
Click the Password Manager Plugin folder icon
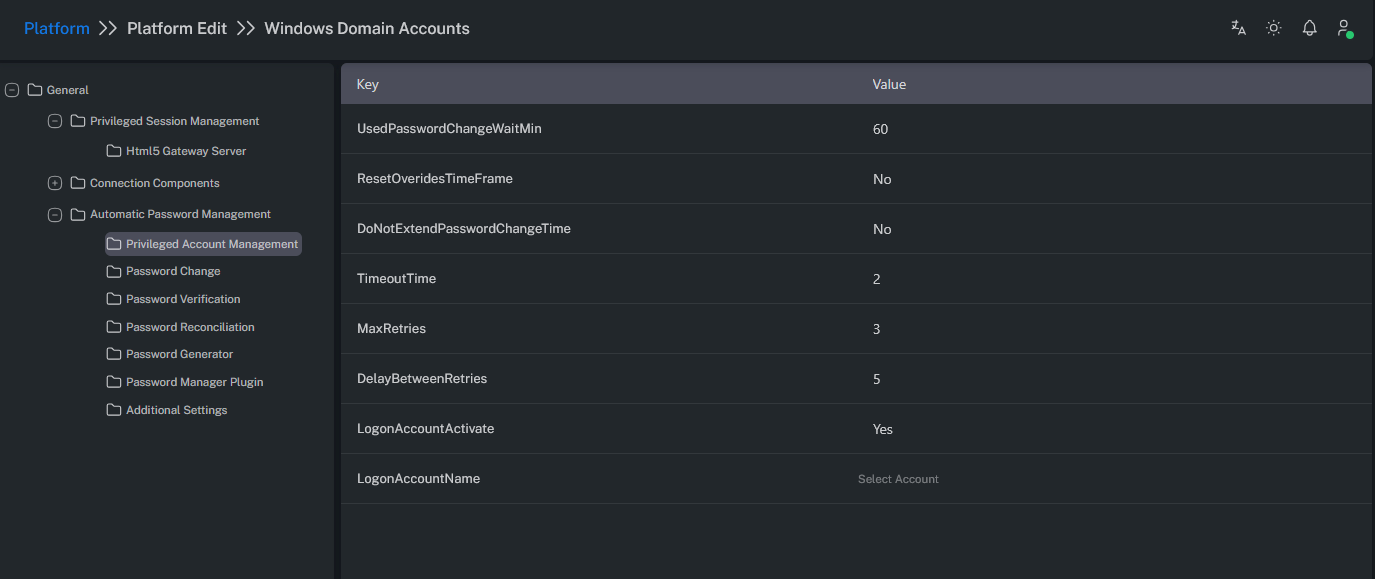click(114, 382)
